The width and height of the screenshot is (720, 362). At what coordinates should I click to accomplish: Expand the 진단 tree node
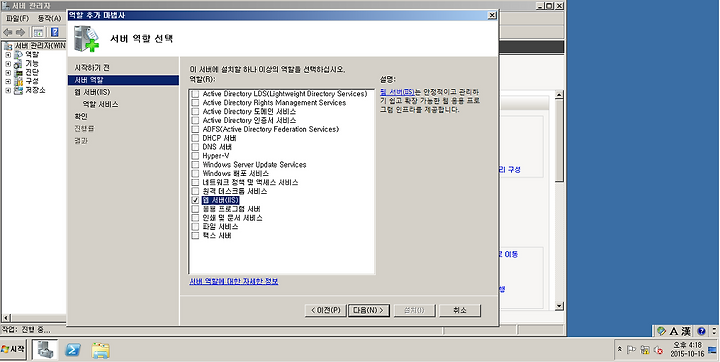pos(8,73)
